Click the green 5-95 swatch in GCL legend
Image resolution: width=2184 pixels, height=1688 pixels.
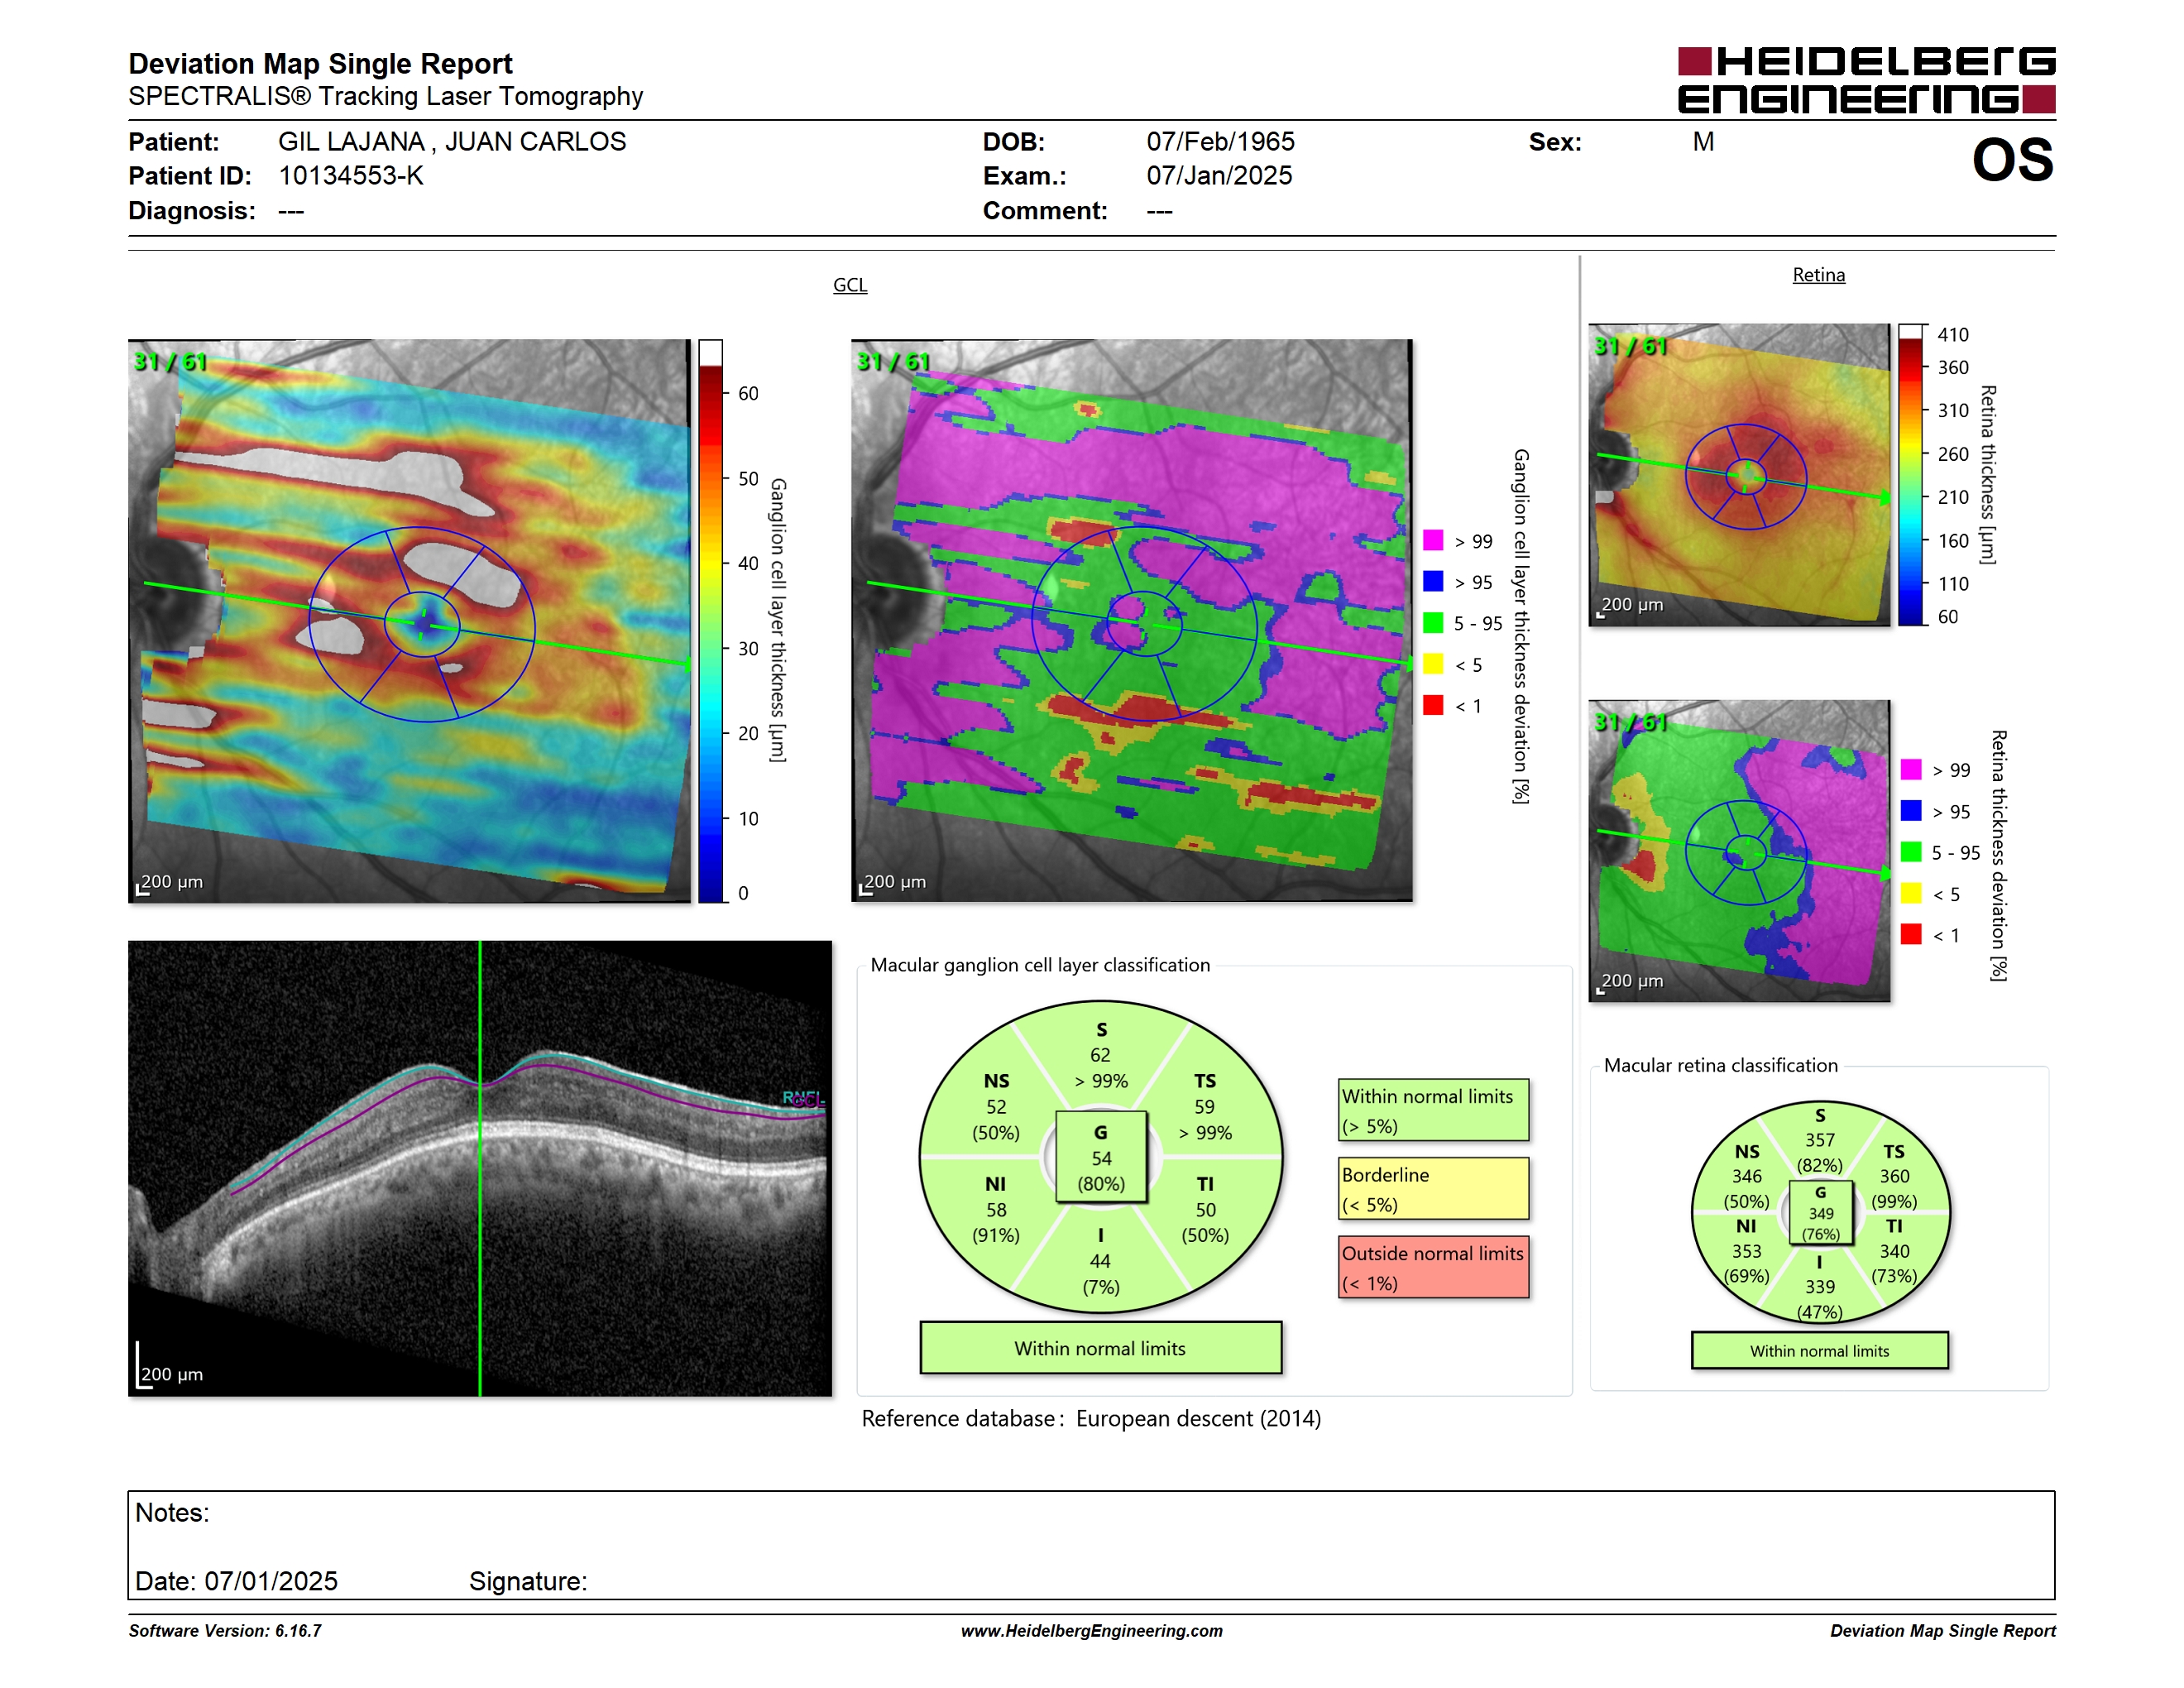[x=1433, y=623]
